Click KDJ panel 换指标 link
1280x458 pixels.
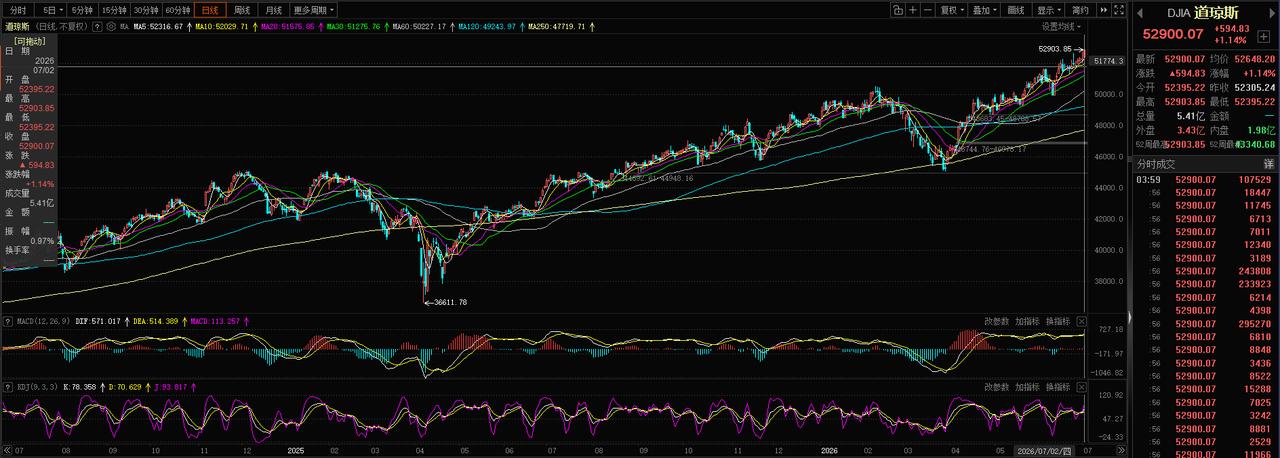[x=1058, y=387]
